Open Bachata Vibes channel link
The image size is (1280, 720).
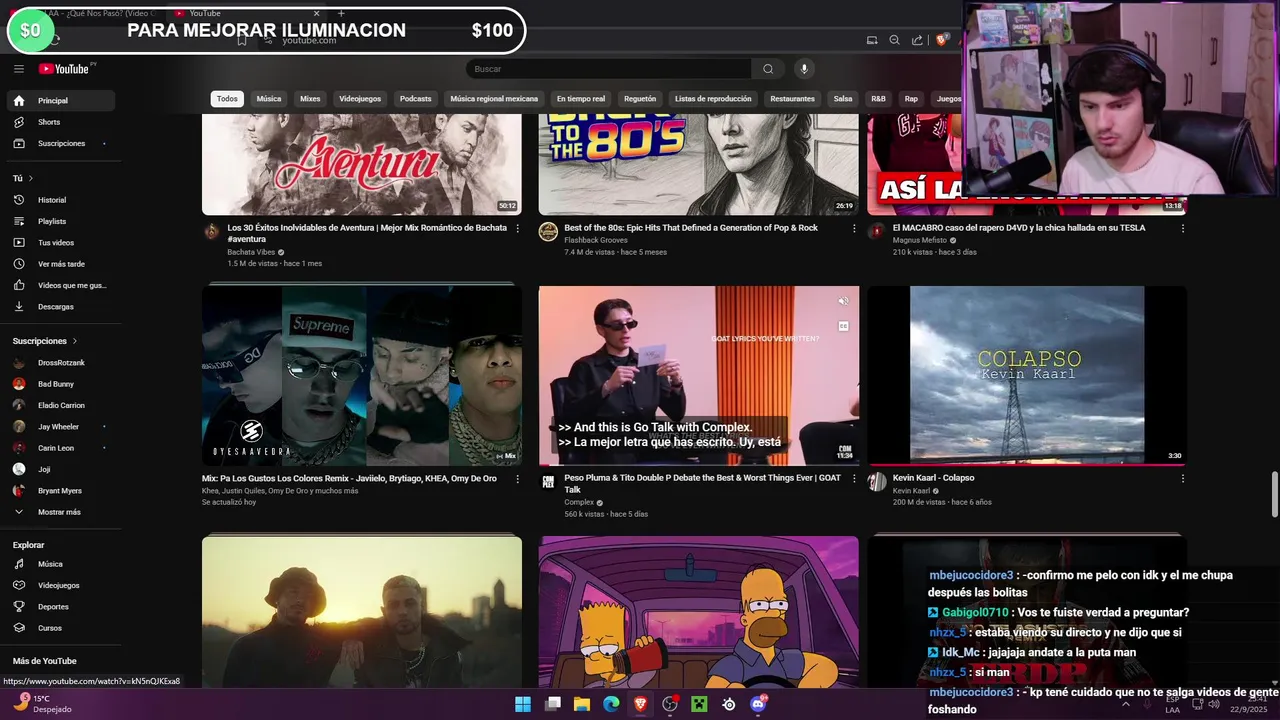[251, 252]
